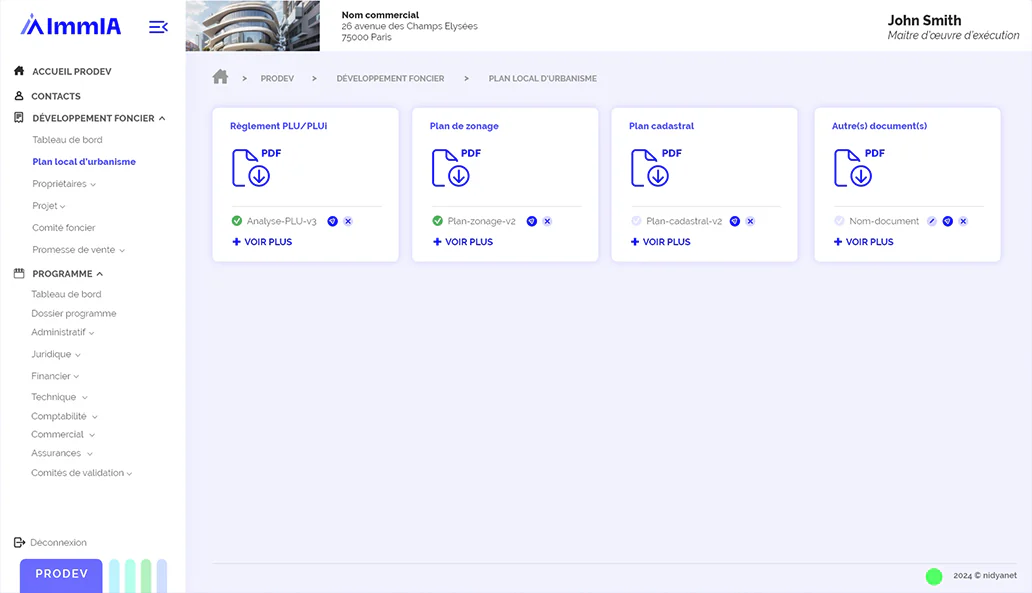Click Voir plus under Plan cadastral

pos(660,242)
